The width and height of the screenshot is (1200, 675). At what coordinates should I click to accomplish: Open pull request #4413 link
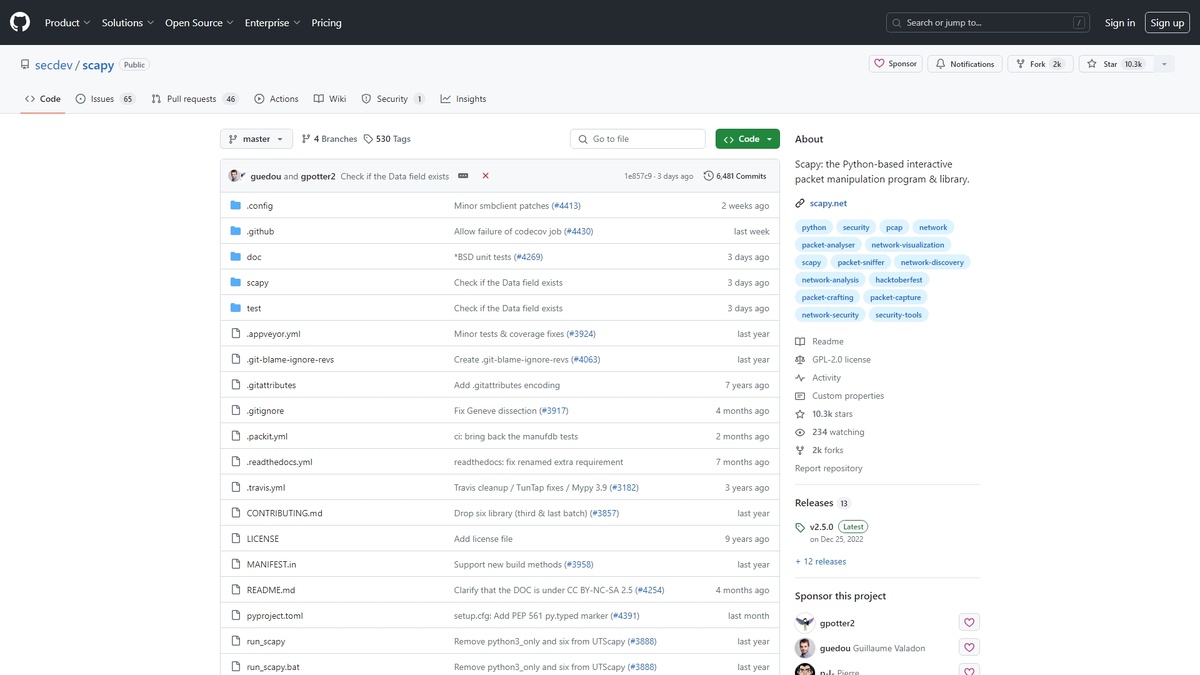point(566,205)
